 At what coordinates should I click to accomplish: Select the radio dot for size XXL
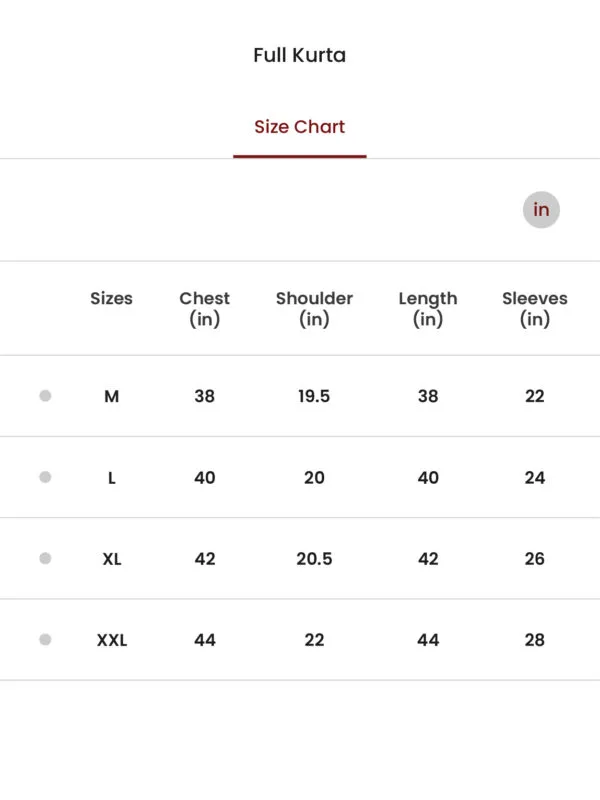[45, 639]
